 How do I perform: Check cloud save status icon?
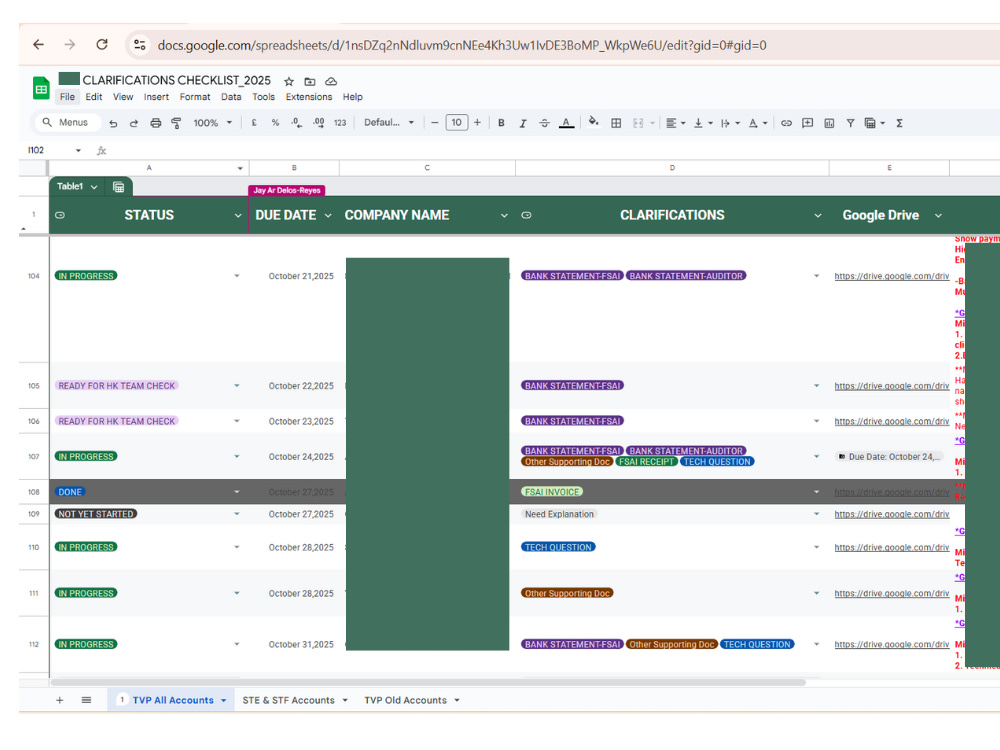tap(331, 81)
